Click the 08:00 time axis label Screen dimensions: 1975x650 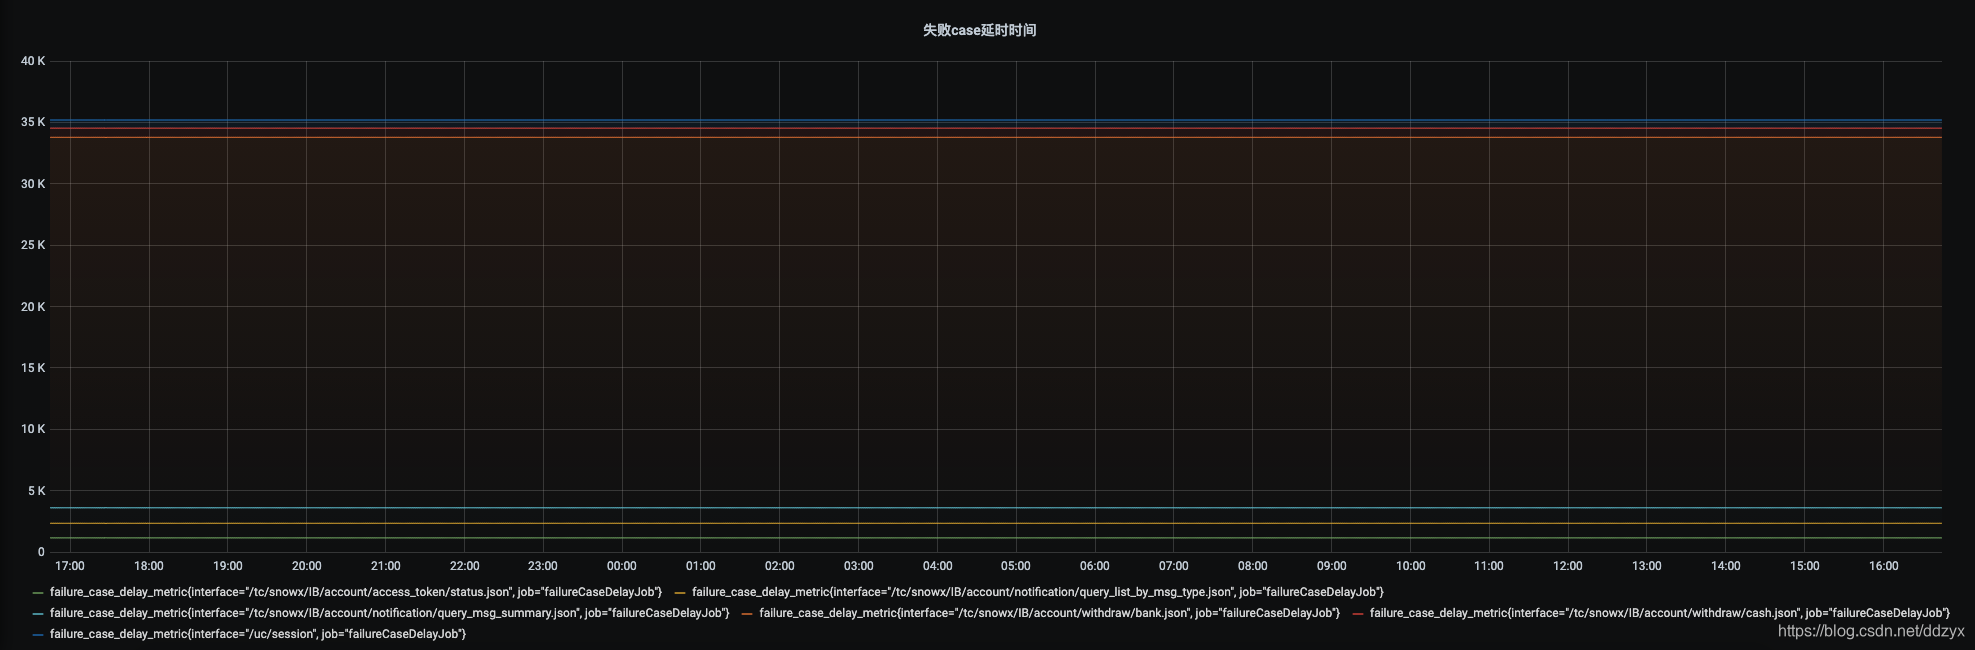point(1252,566)
